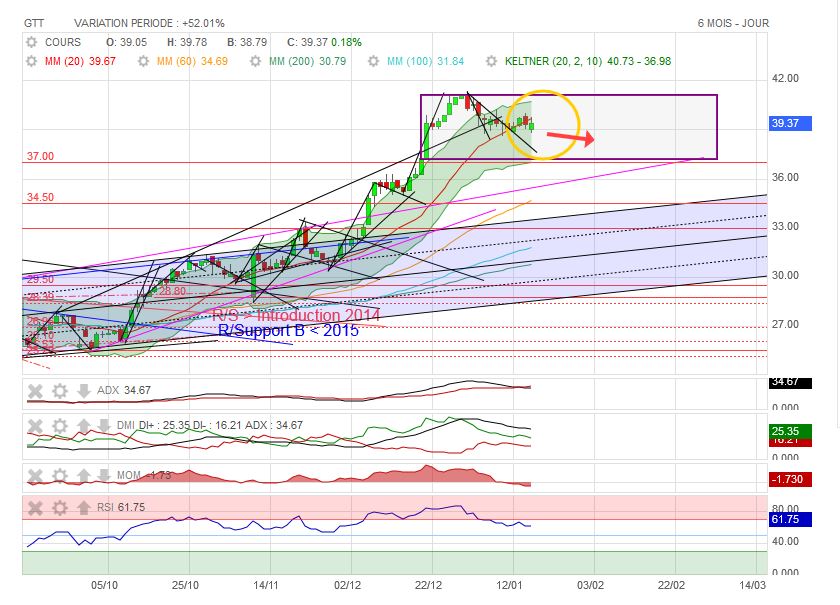Screen dimensions: 840x605
Task: Open settings gear for MM (200)
Action: coord(256,61)
